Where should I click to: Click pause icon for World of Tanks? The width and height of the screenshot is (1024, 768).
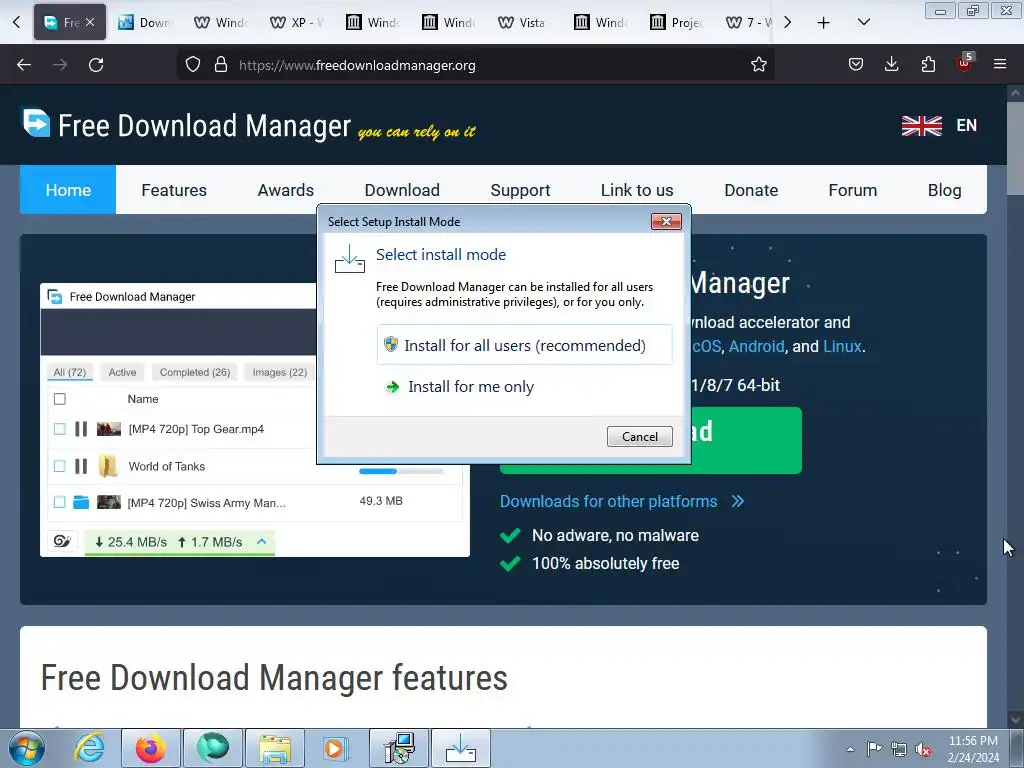(x=81, y=466)
